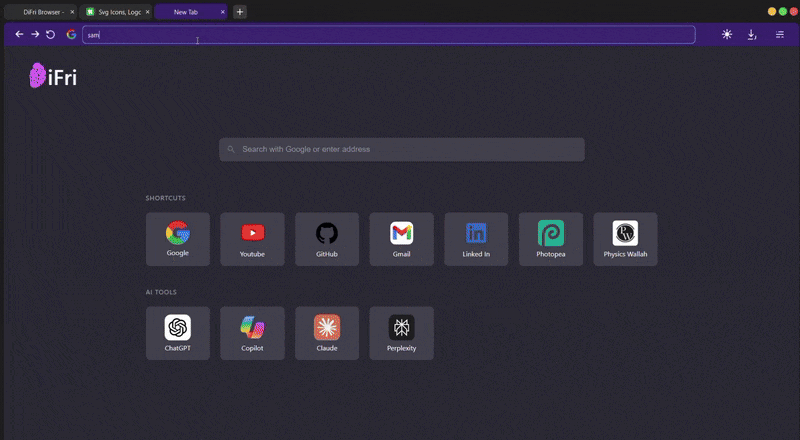The height and width of the screenshot is (440, 800).
Task: Switch to the Svg Icons, Logo tab
Action: (x=116, y=12)
